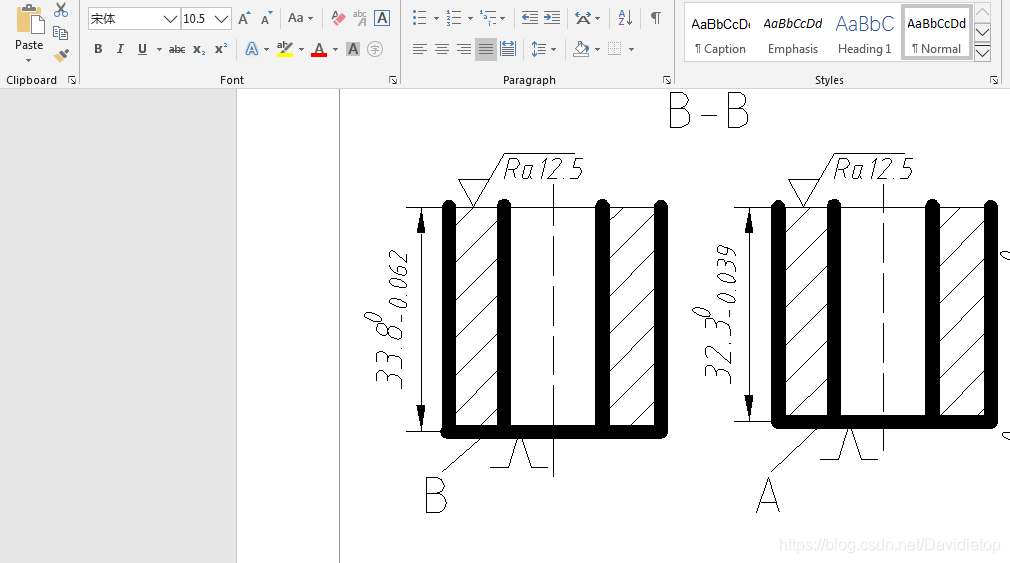Toggle Strikethrough formatting
1010x563 pixels.
[x=176, y=49]
